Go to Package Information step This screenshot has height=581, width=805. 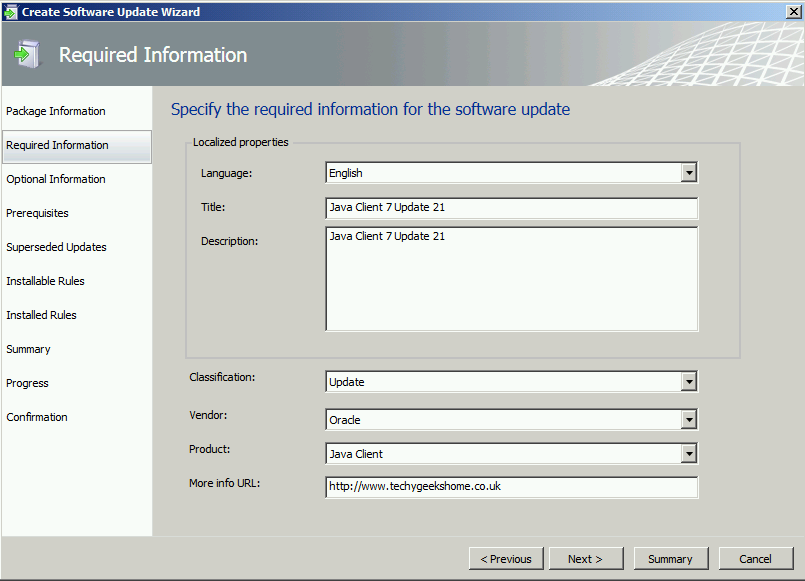(56, 111)
